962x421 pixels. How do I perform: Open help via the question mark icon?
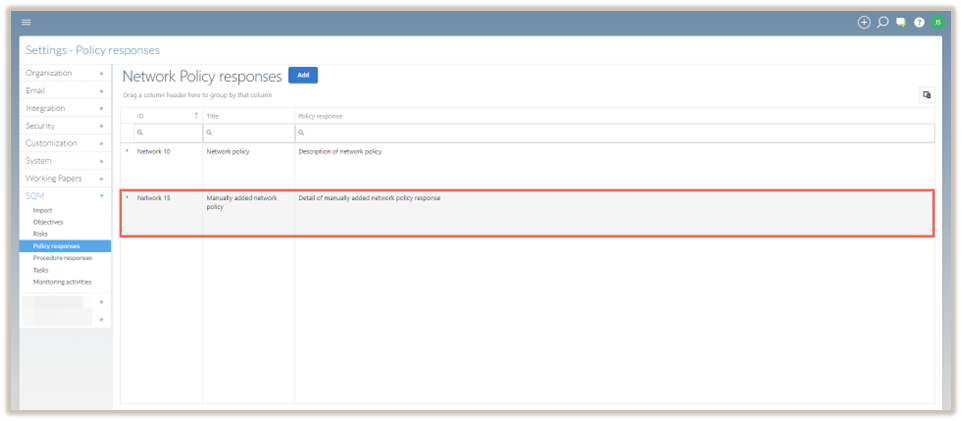pos(919,22)
